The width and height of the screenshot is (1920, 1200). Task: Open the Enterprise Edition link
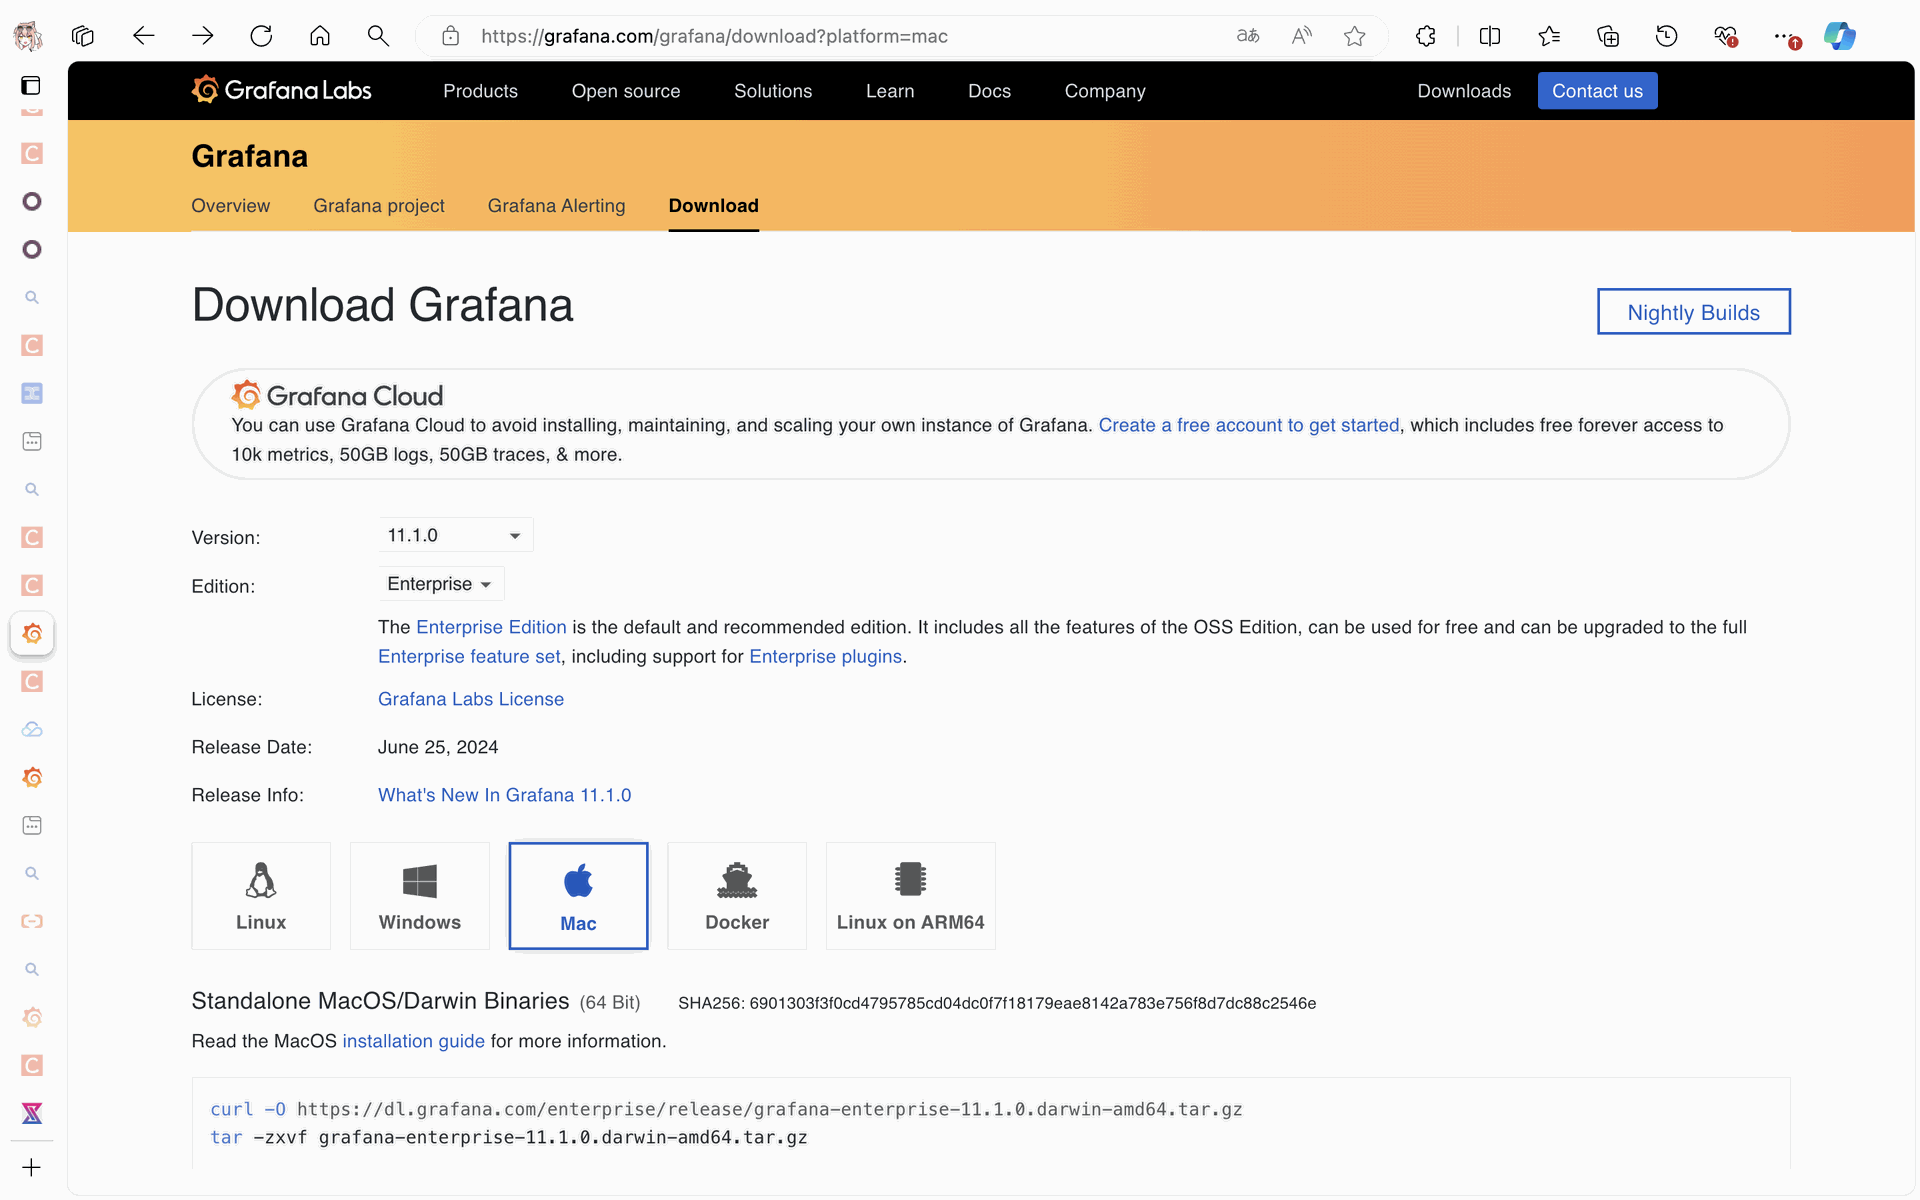491,627
